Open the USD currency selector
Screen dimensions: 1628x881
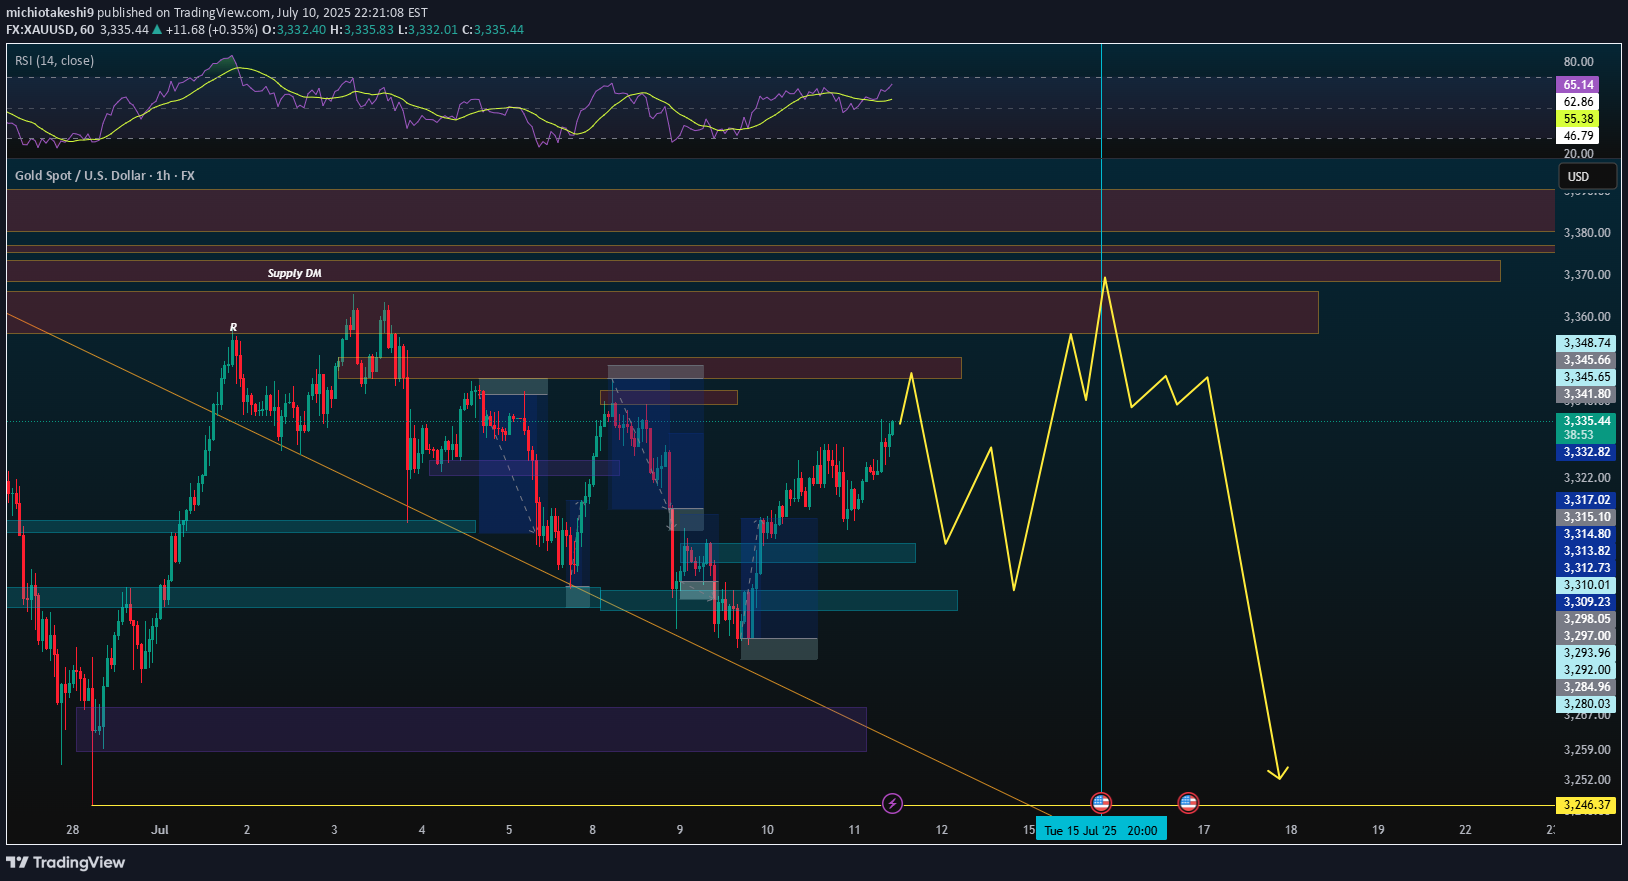coord(1588,176)
